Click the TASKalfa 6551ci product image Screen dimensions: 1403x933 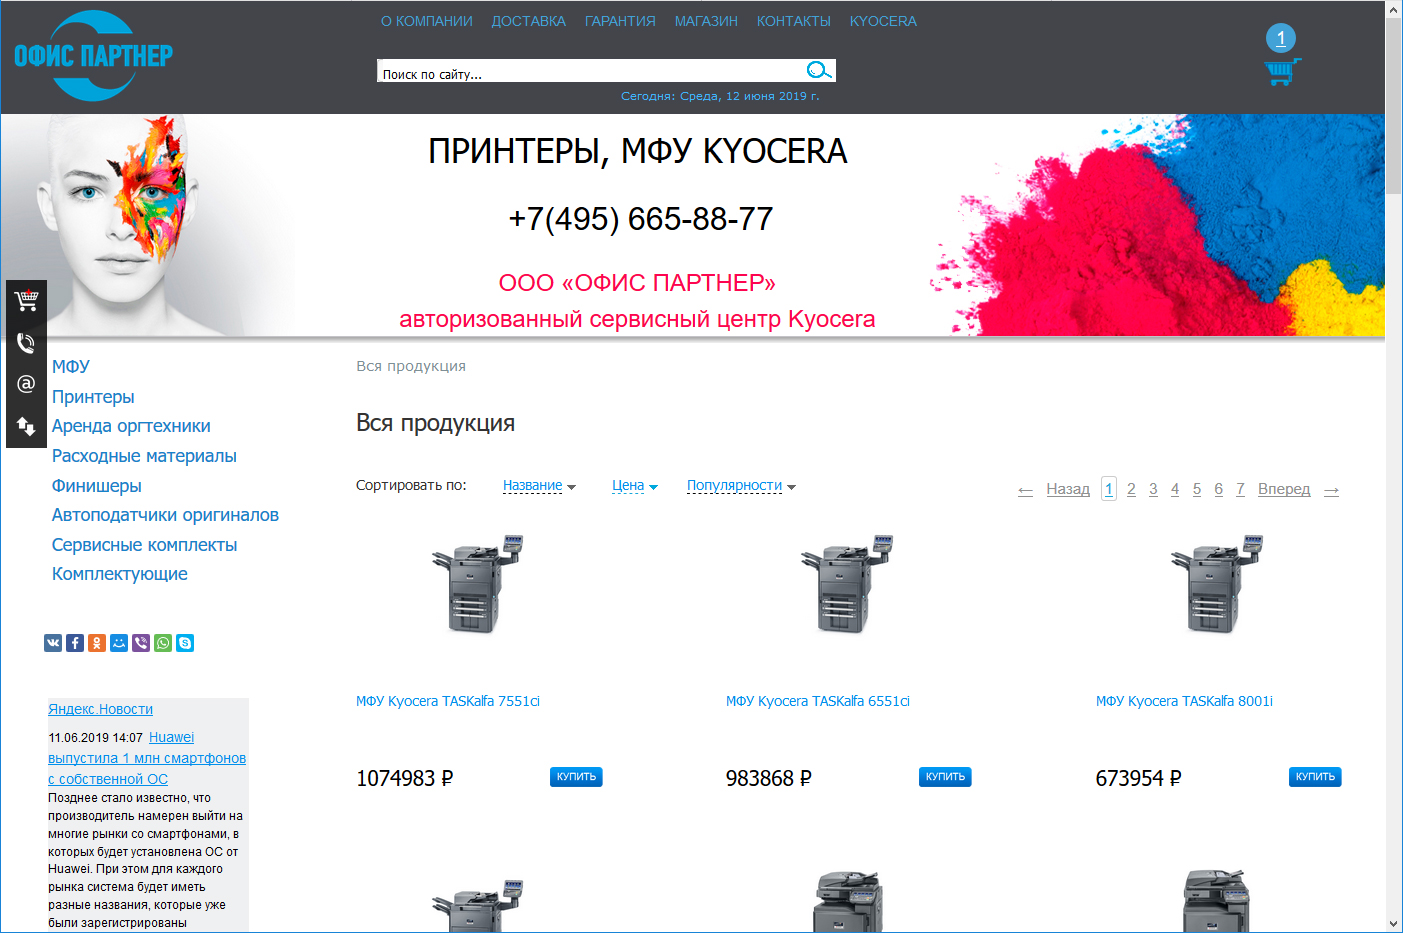[847, 584]
